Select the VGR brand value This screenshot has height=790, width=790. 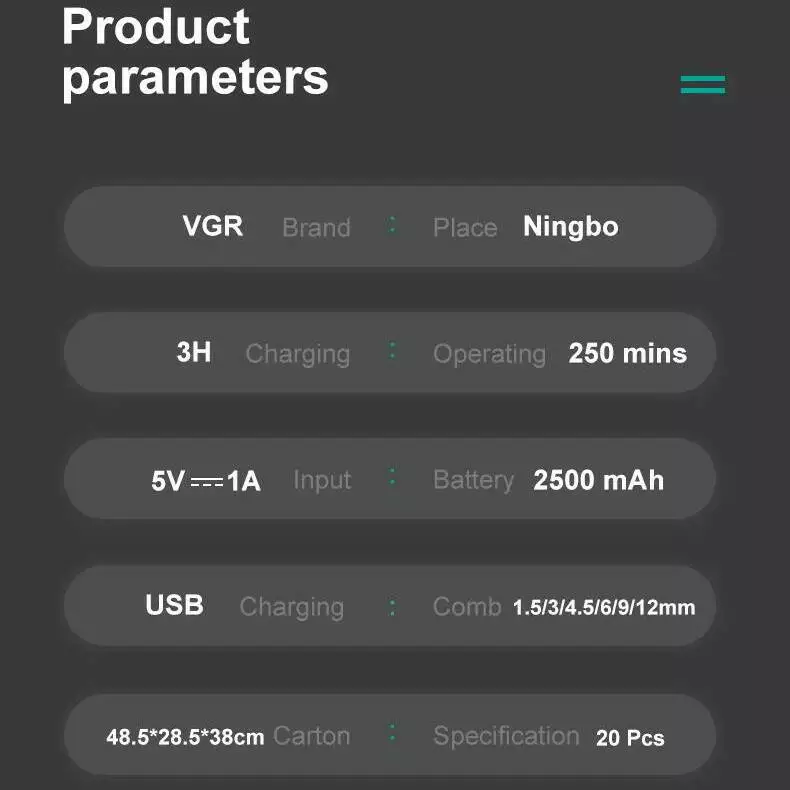[x=213, y=226]
